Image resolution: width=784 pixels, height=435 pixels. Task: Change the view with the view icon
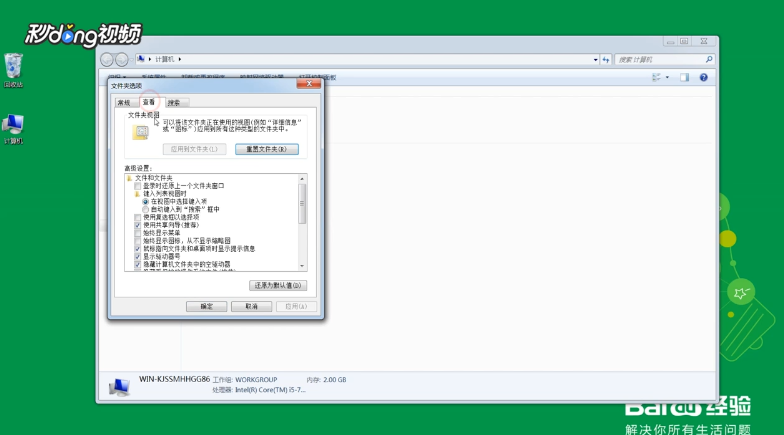[x=656, y=78]
